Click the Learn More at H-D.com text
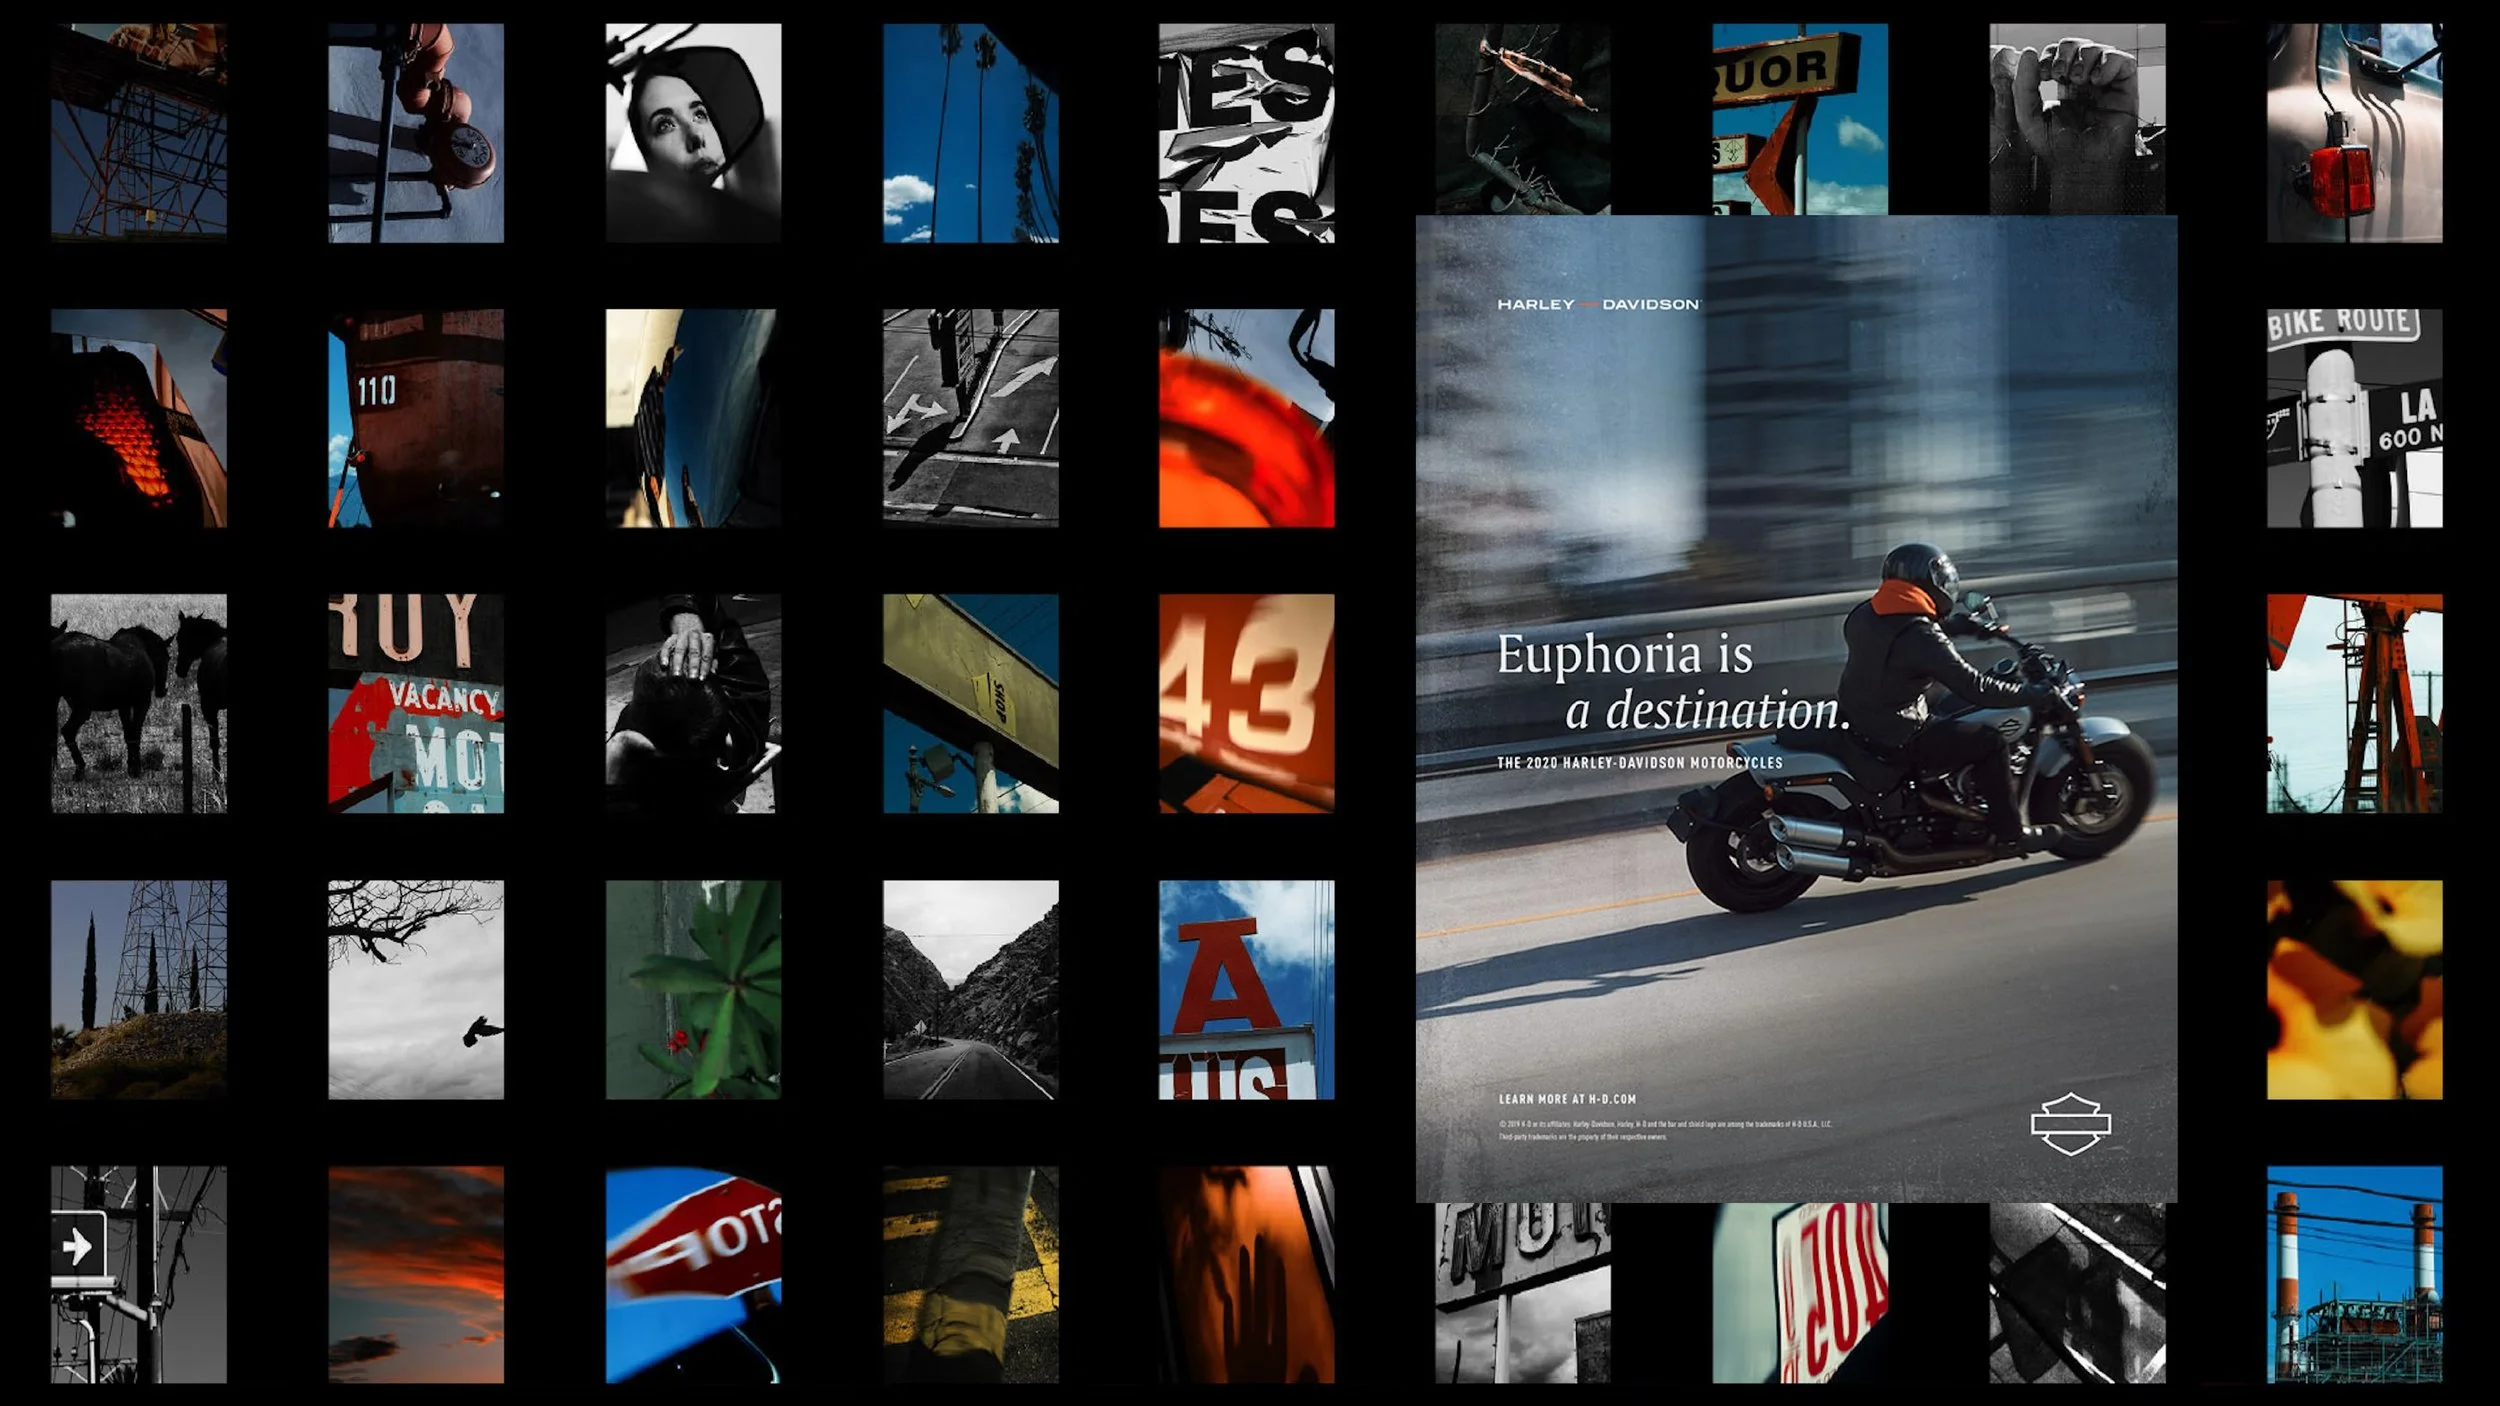The height and width of the screenshot is (1406, 2500). (x=1567, y=1099)
